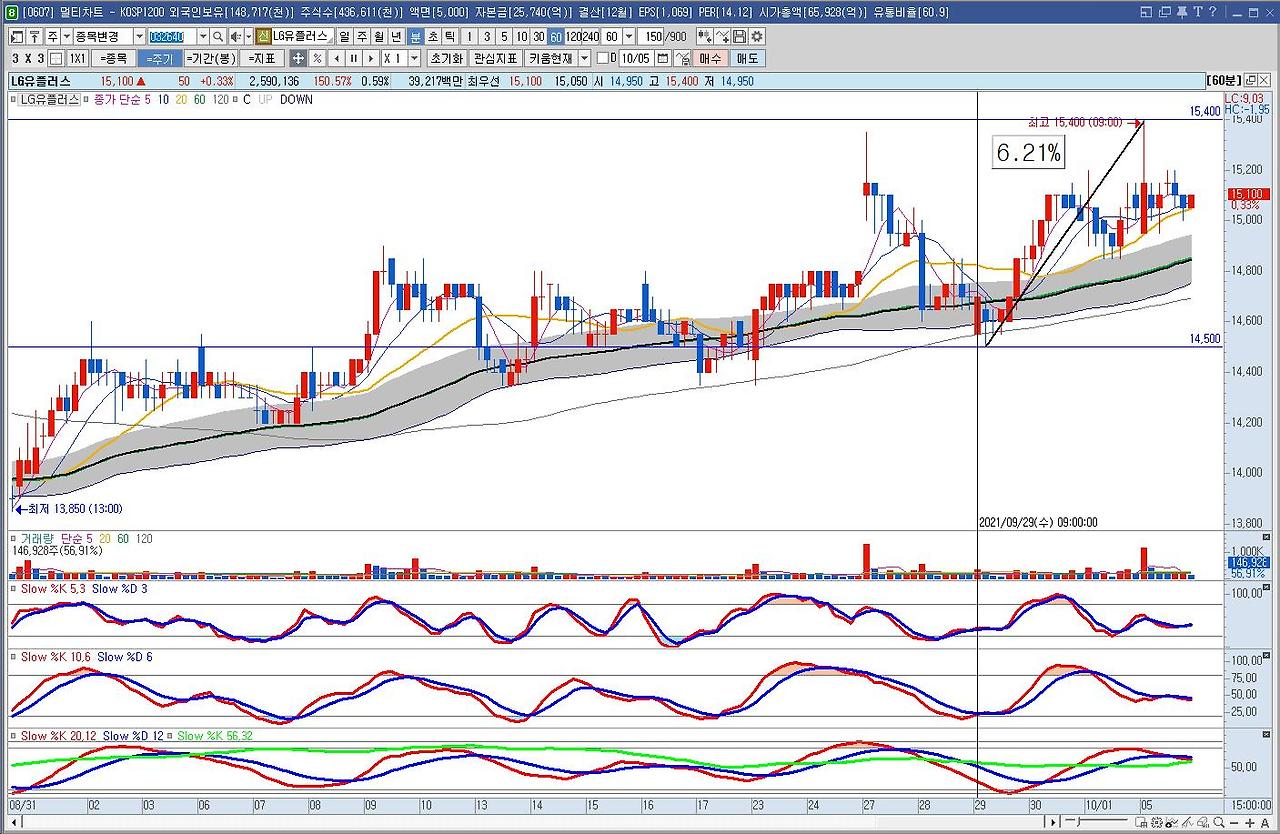Image resolution: width=1280 pixels, height=834 pixels.
Task: Toggle the checkbox before date field
Action: [602, 58]
